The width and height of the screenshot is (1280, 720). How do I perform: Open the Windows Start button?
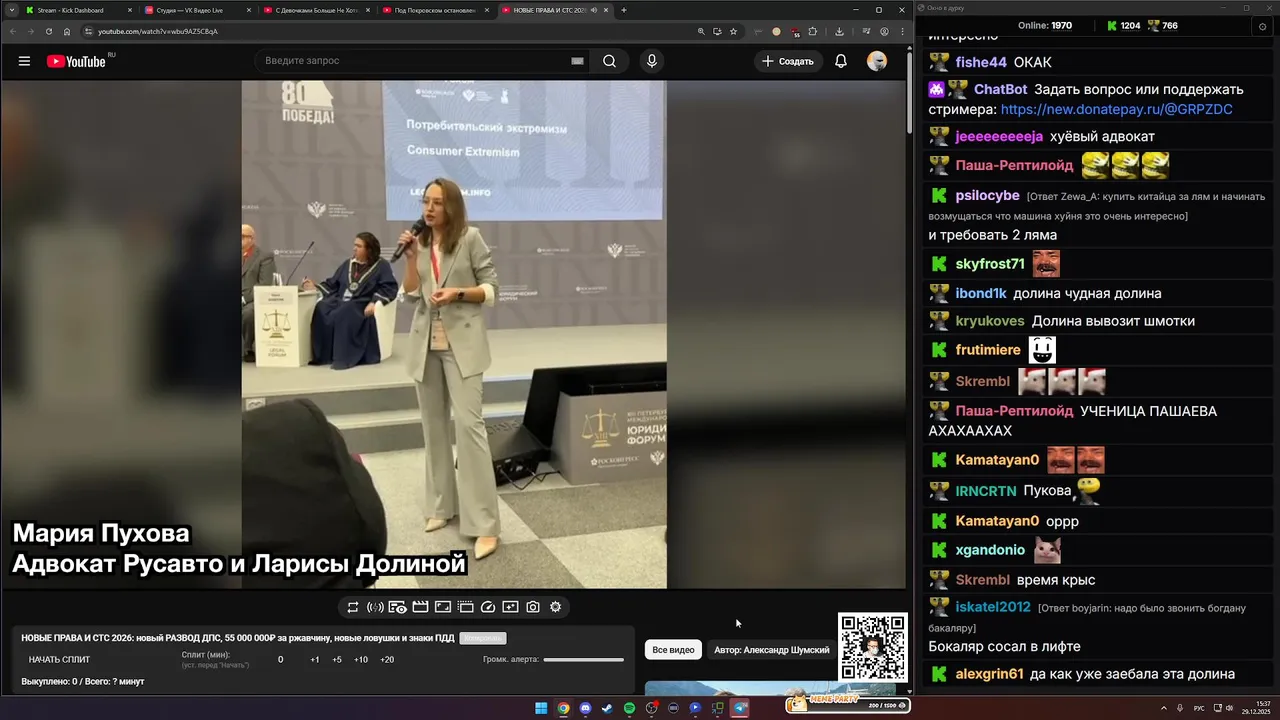tap(541, 708)
